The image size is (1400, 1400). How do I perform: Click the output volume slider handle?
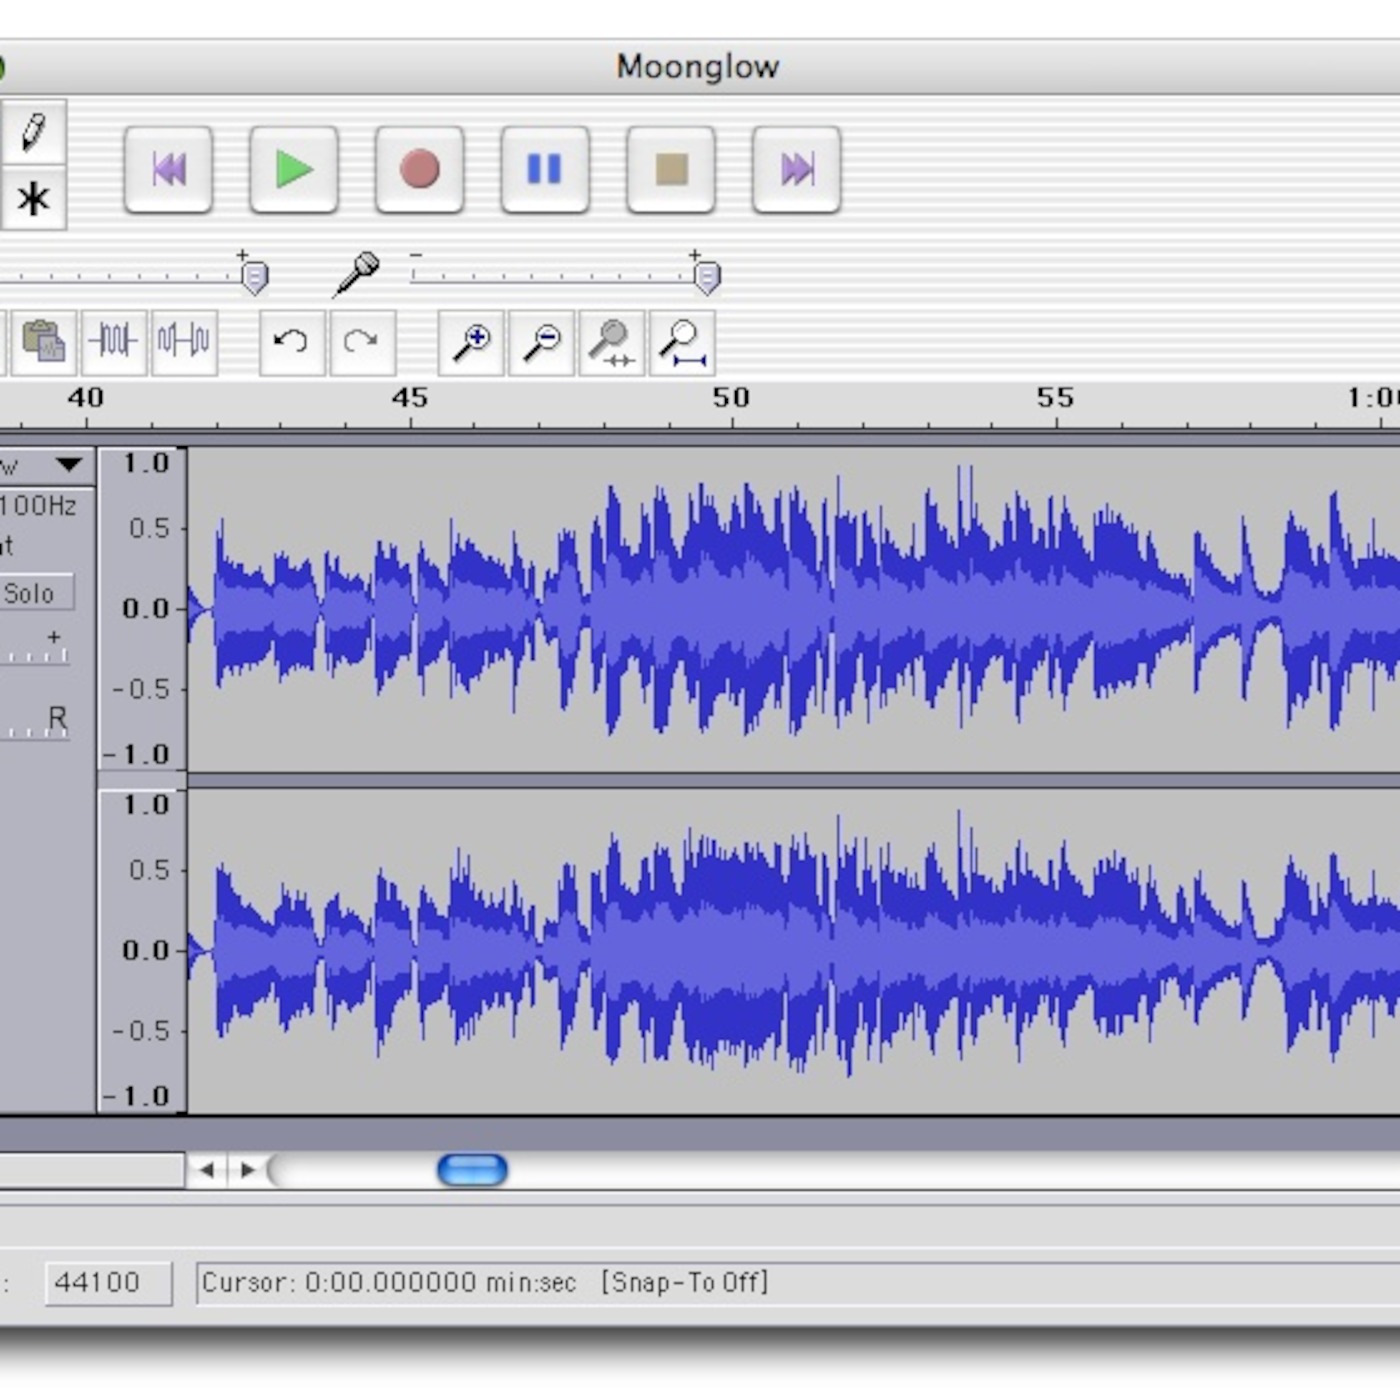coord(255,275)
